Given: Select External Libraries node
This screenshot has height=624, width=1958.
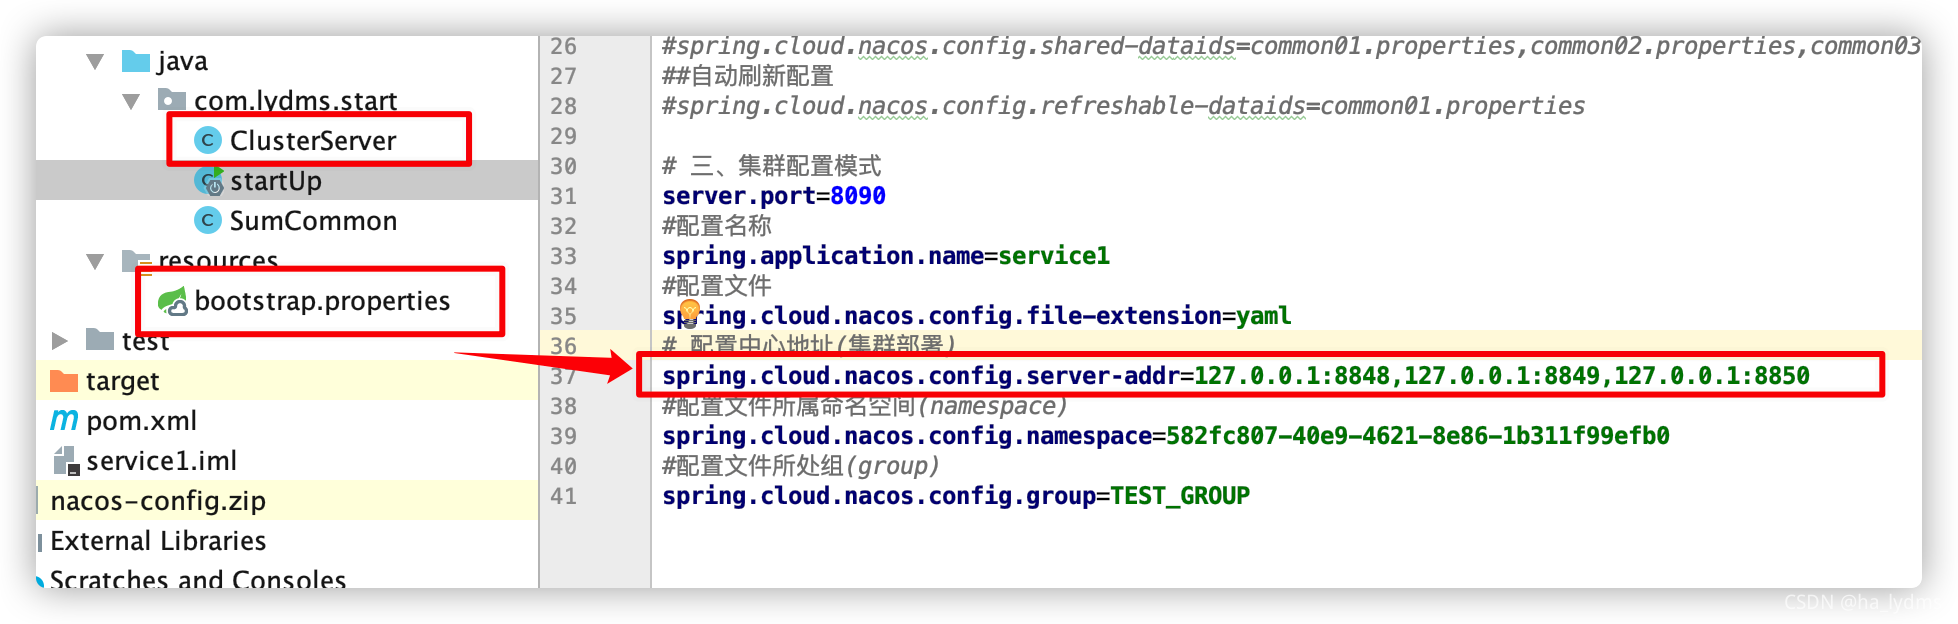Looking at the screenshot, I should pos(158,541).
